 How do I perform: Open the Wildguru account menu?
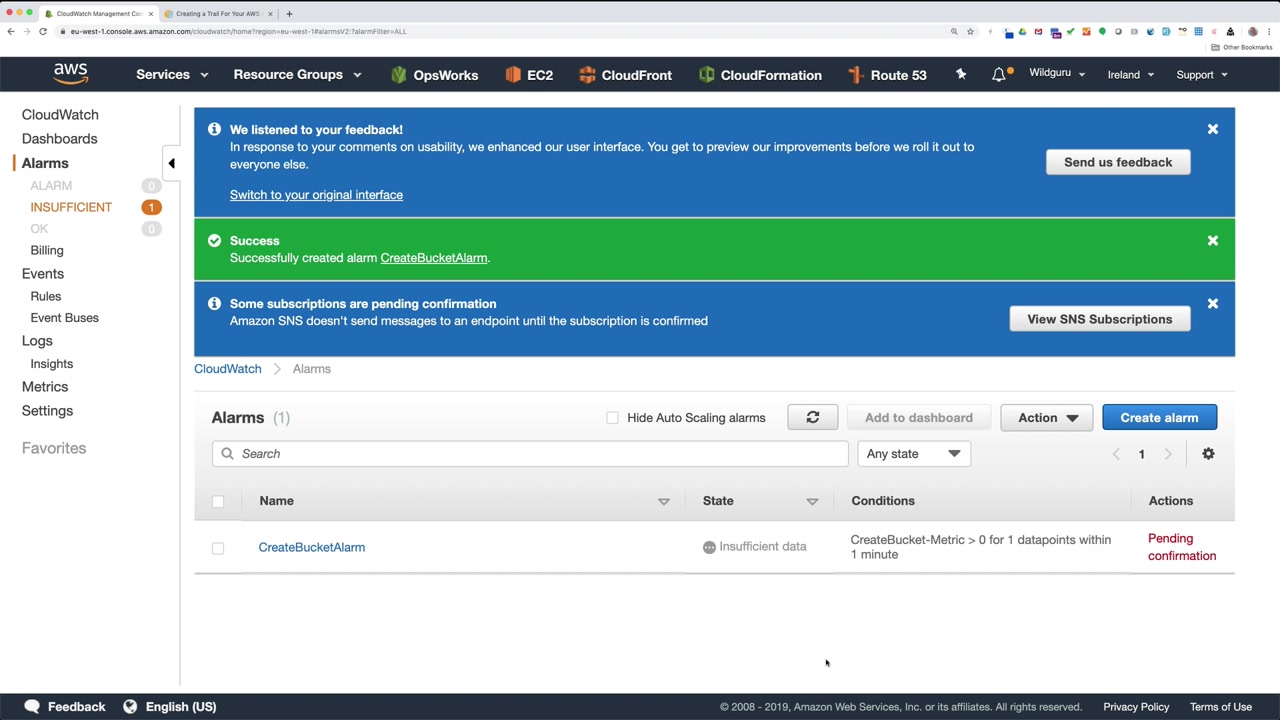click(x=1057, y=74)
